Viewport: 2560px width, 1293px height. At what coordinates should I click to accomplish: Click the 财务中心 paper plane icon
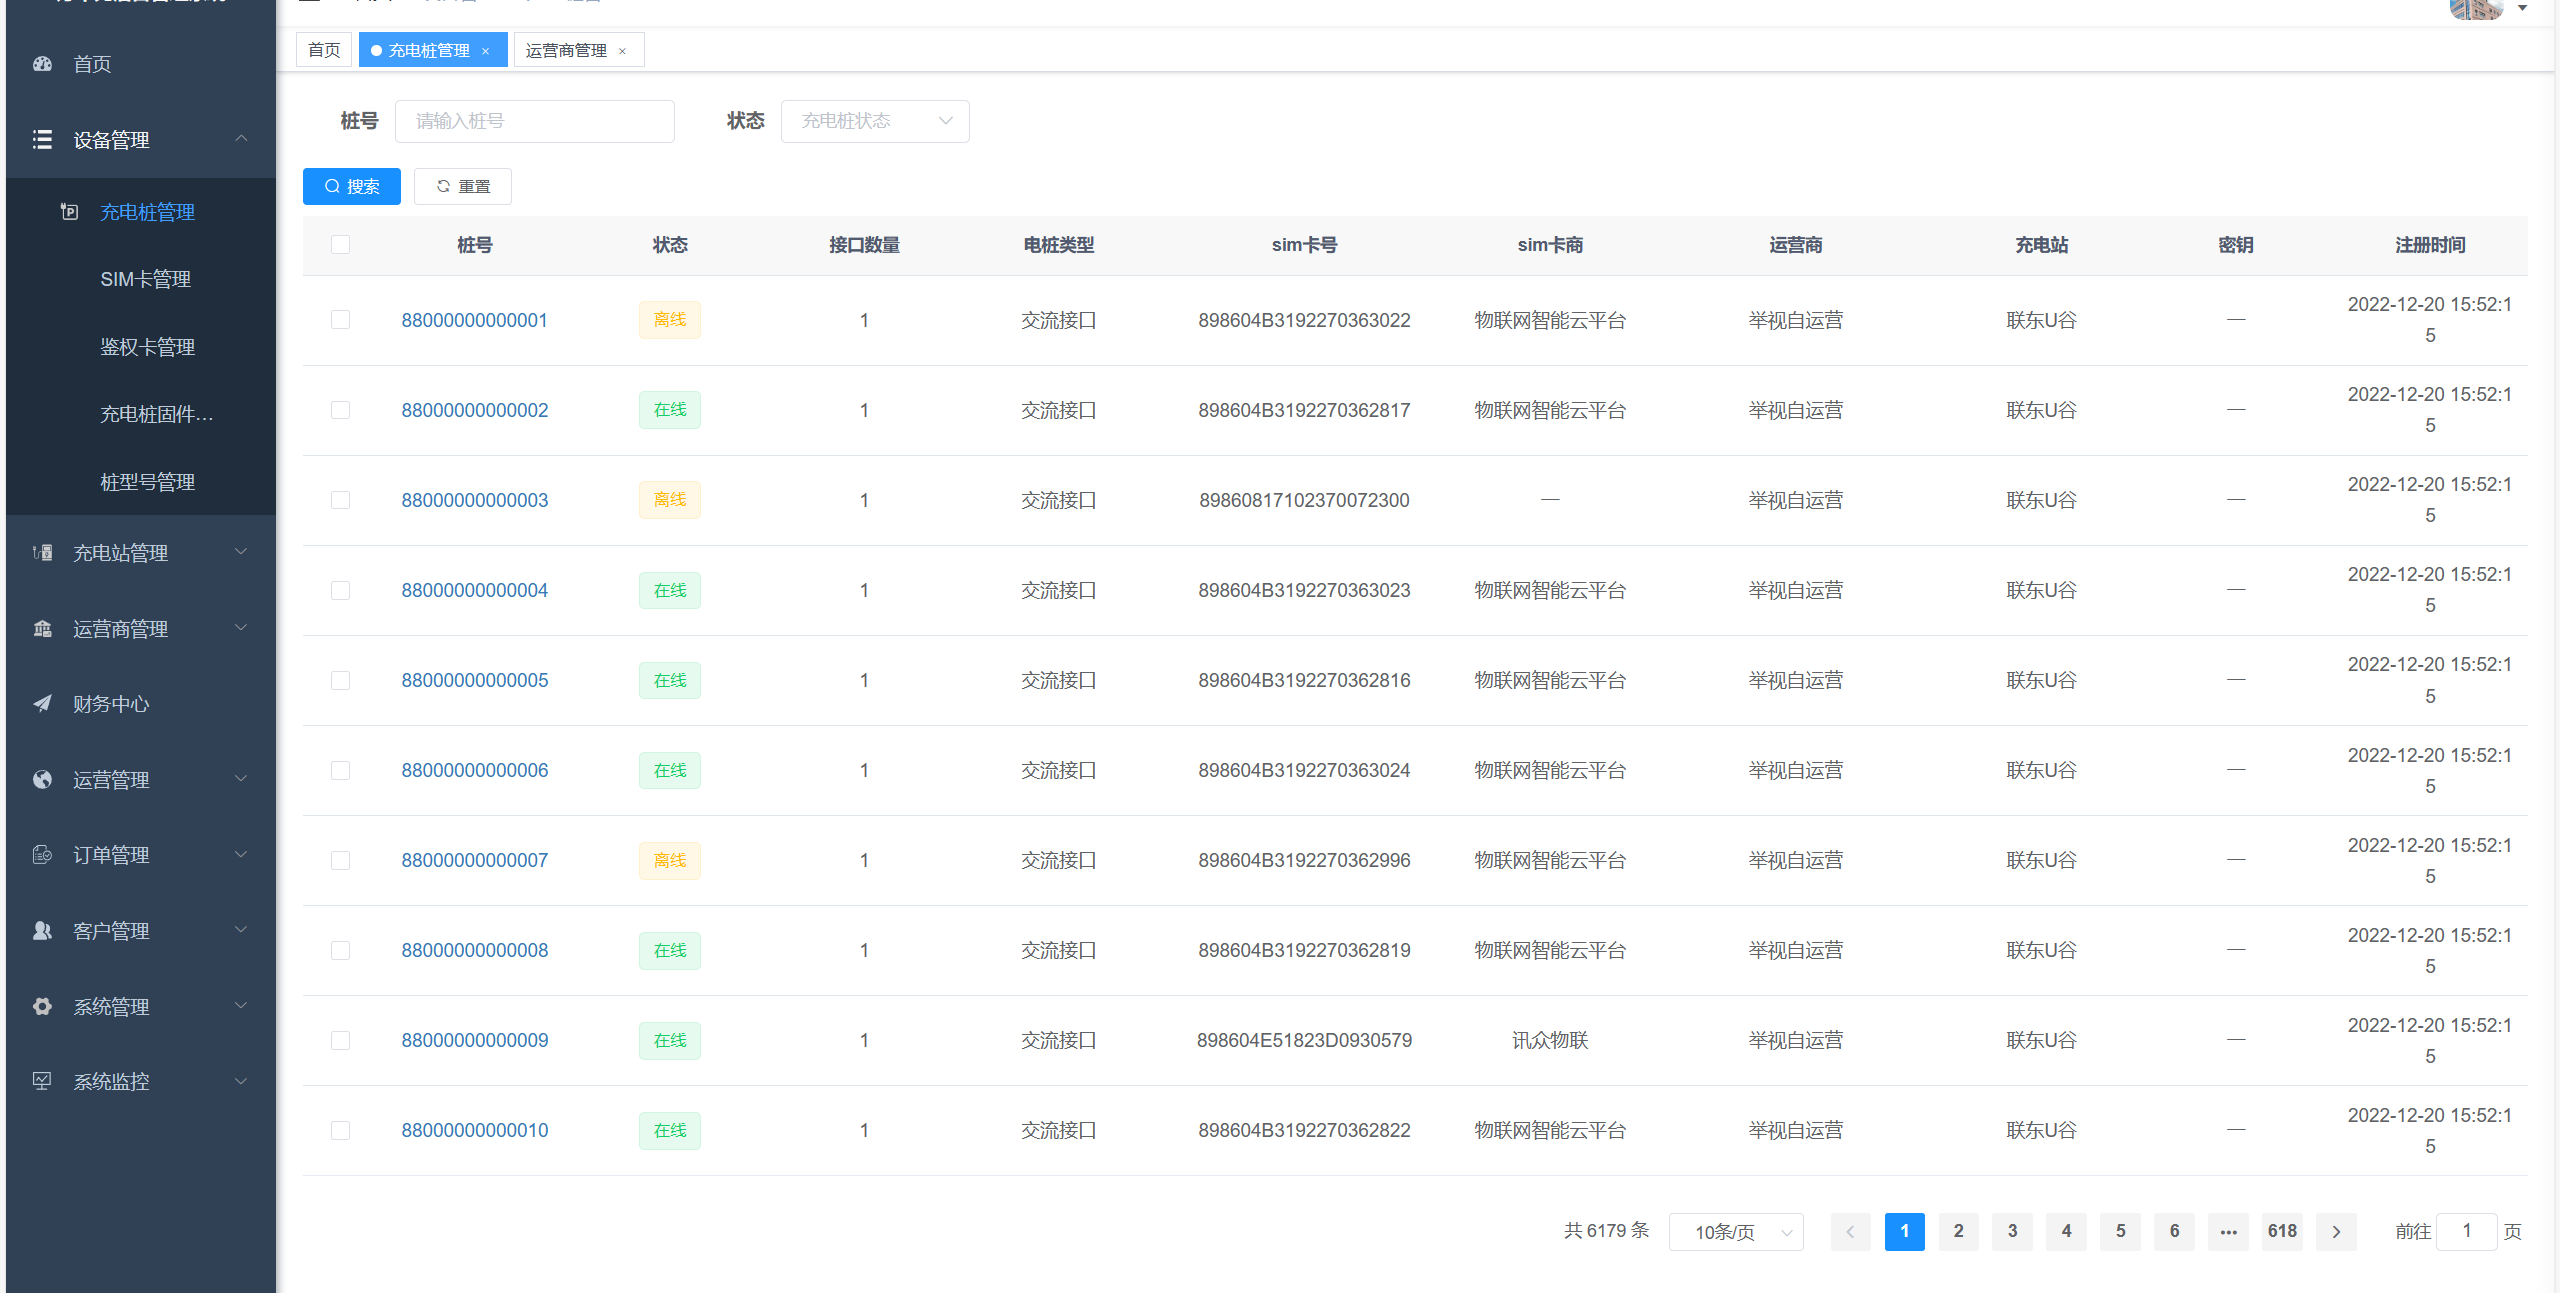42,704
